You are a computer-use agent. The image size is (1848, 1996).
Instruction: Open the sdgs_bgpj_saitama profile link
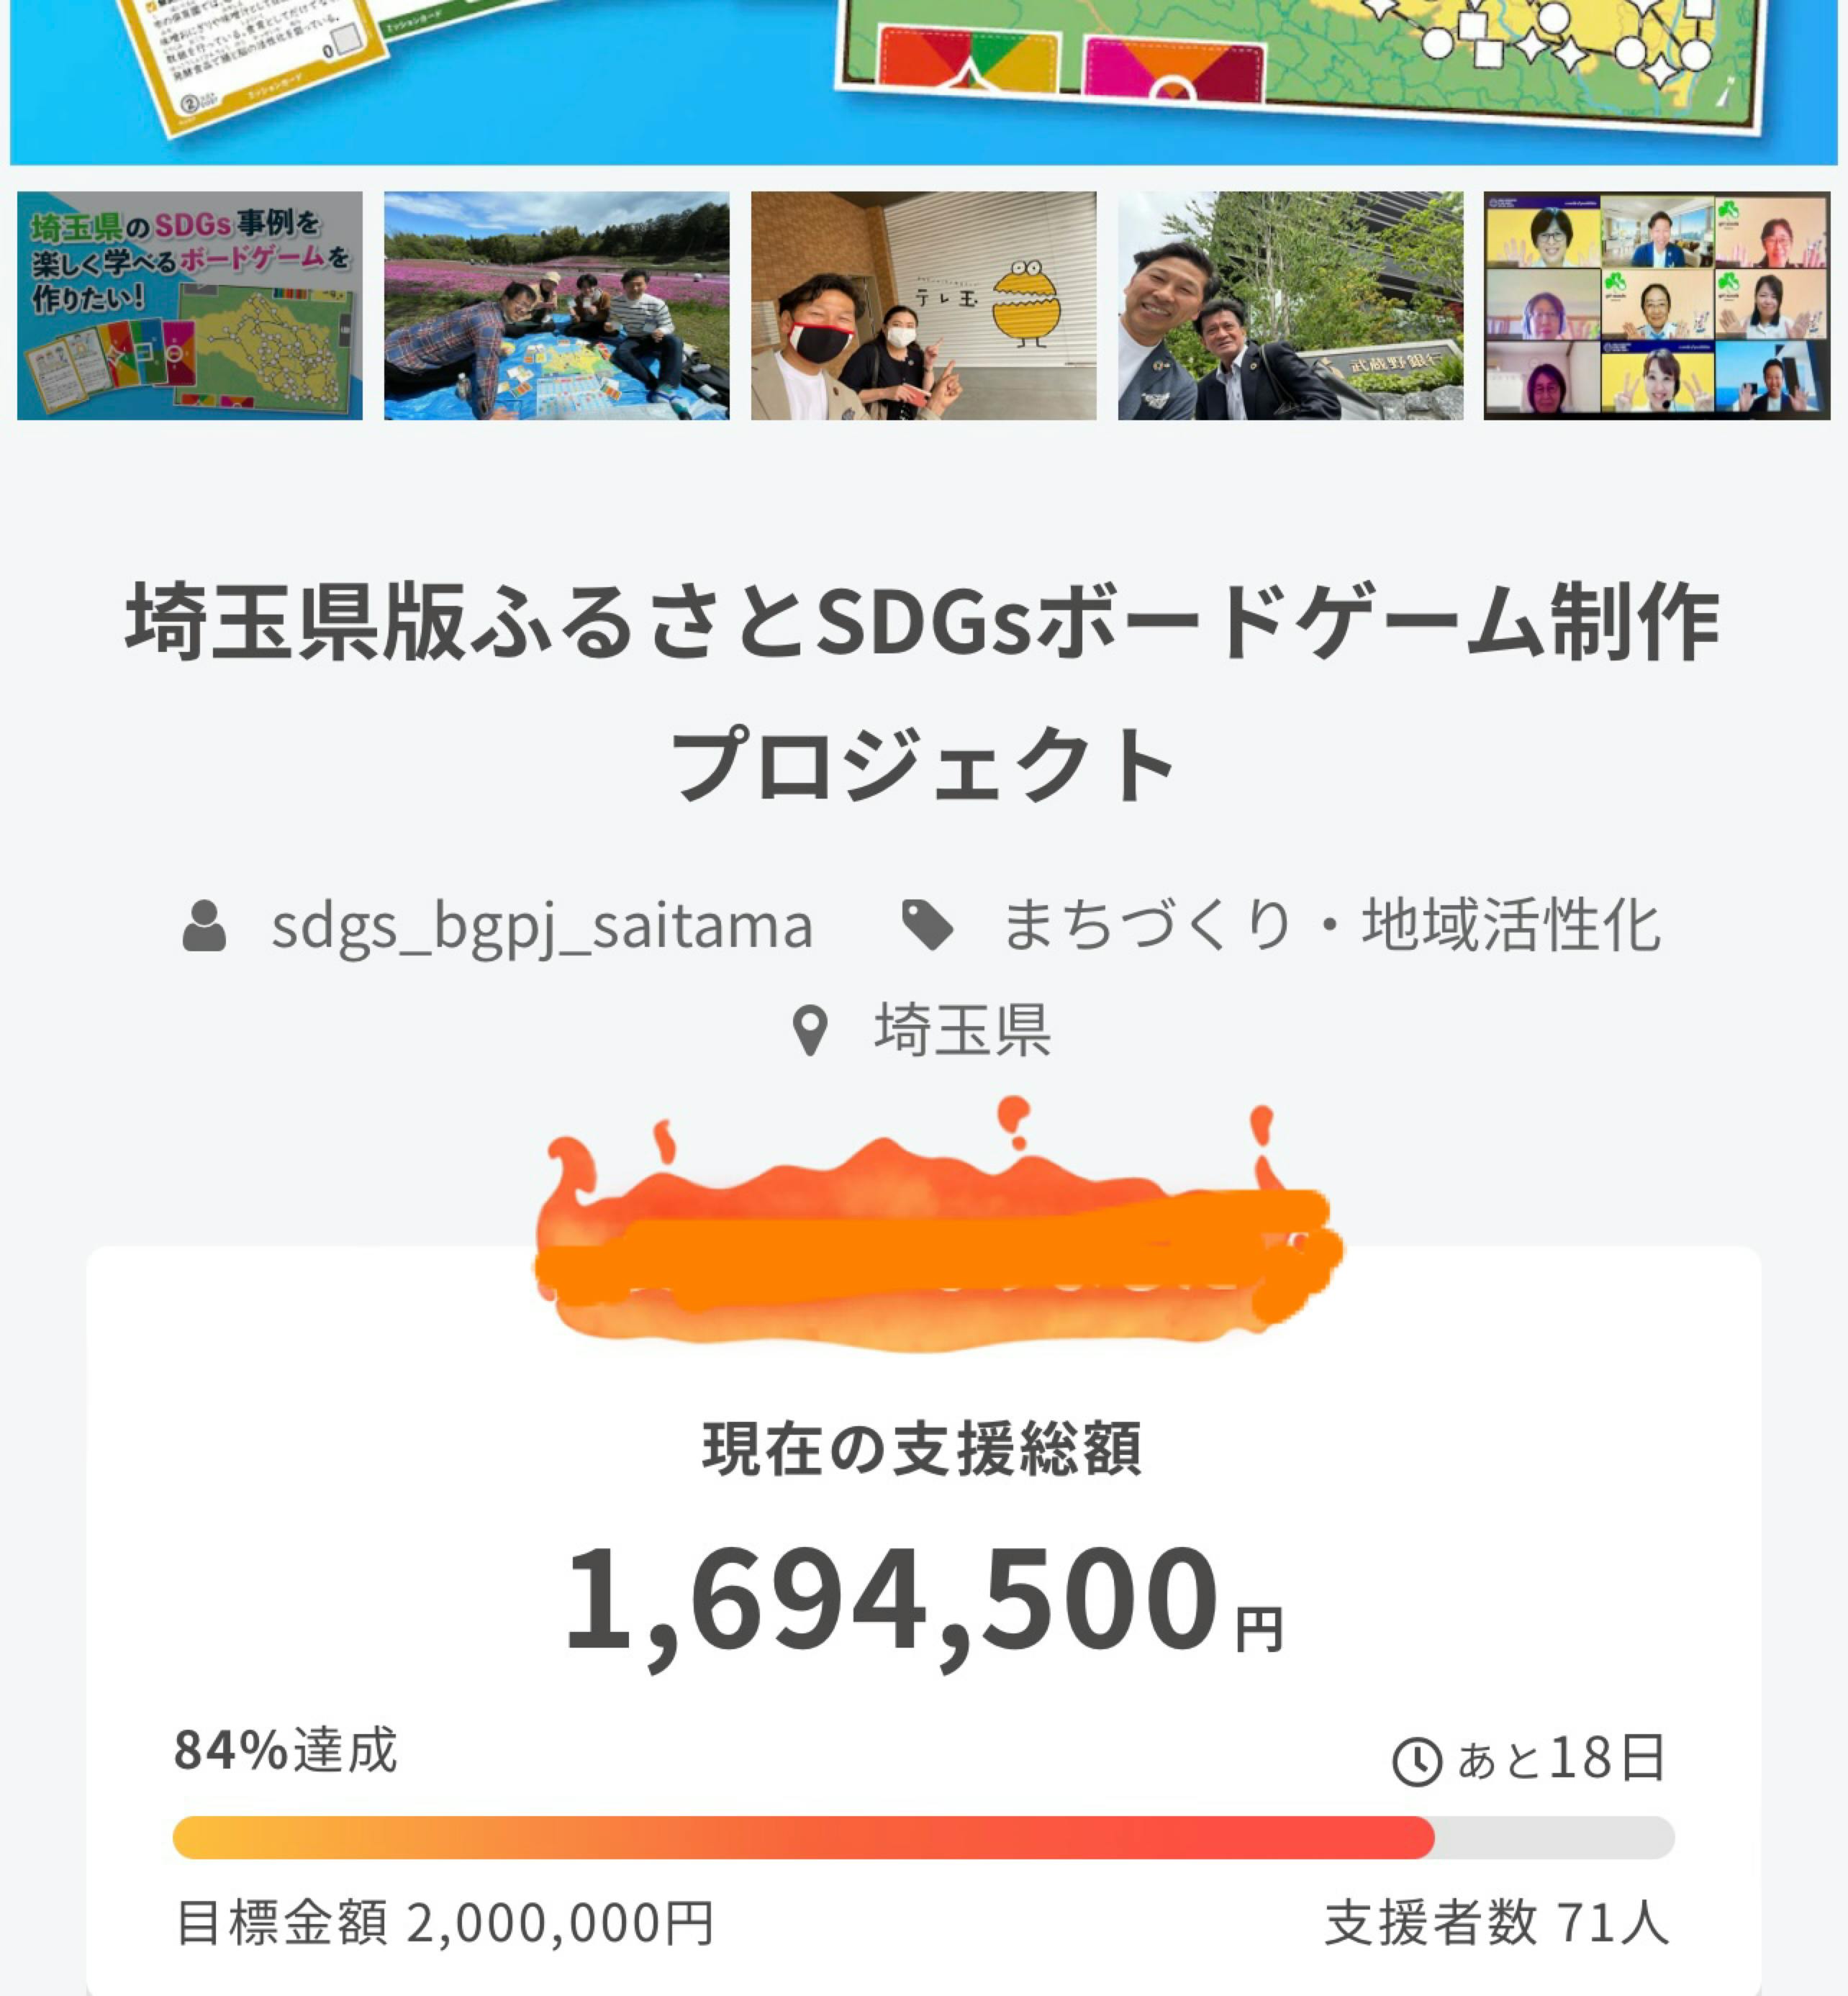(541, 925)
